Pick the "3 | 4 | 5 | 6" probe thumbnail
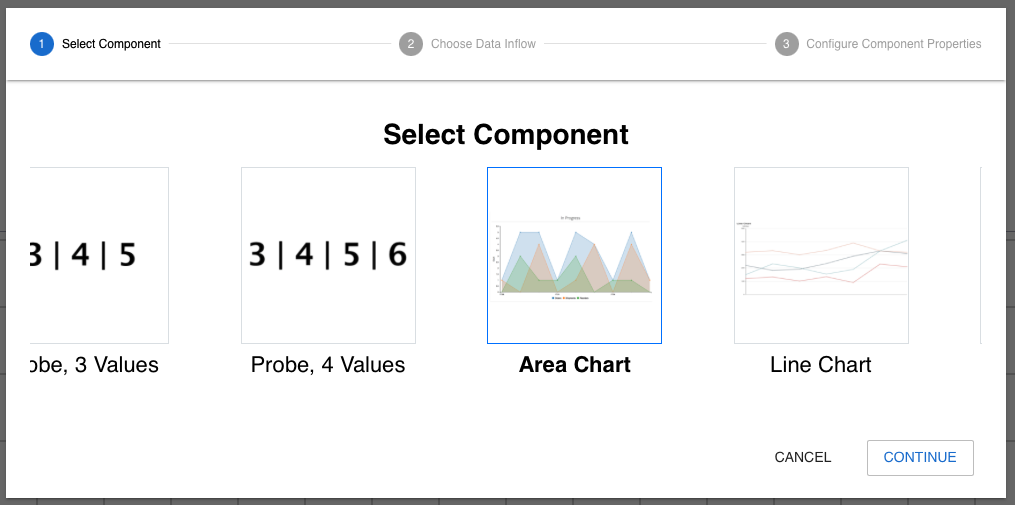This screenshot has width=1015, height=505. 328,255
